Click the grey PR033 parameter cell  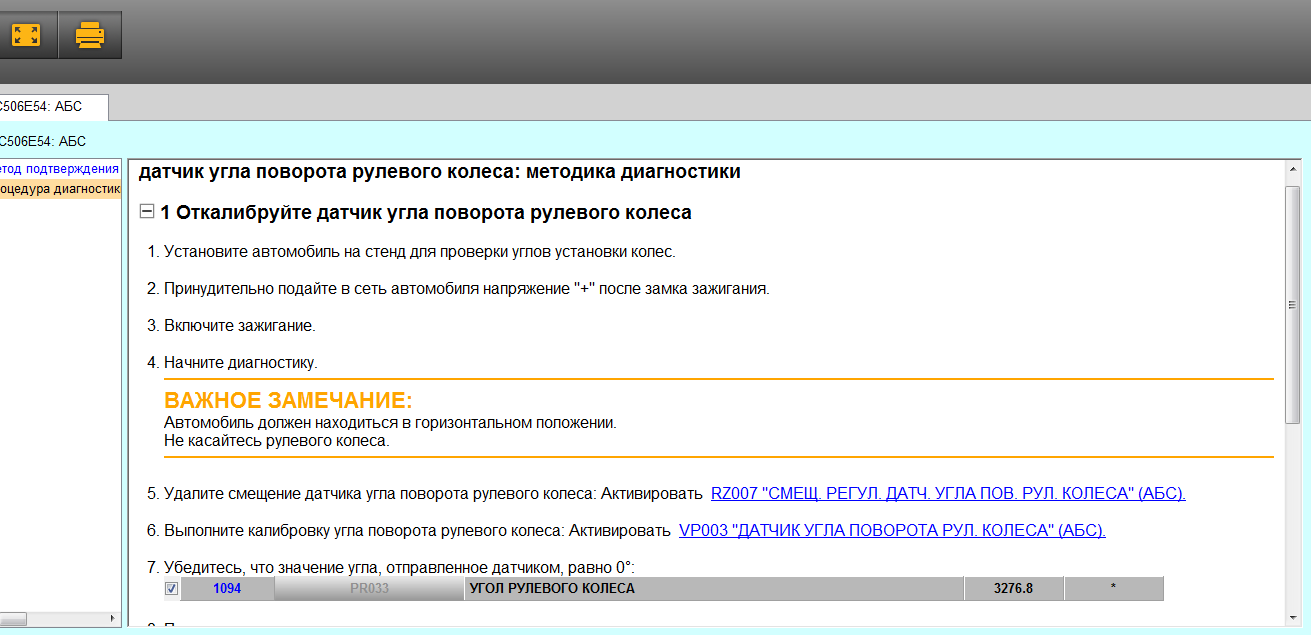369,589
